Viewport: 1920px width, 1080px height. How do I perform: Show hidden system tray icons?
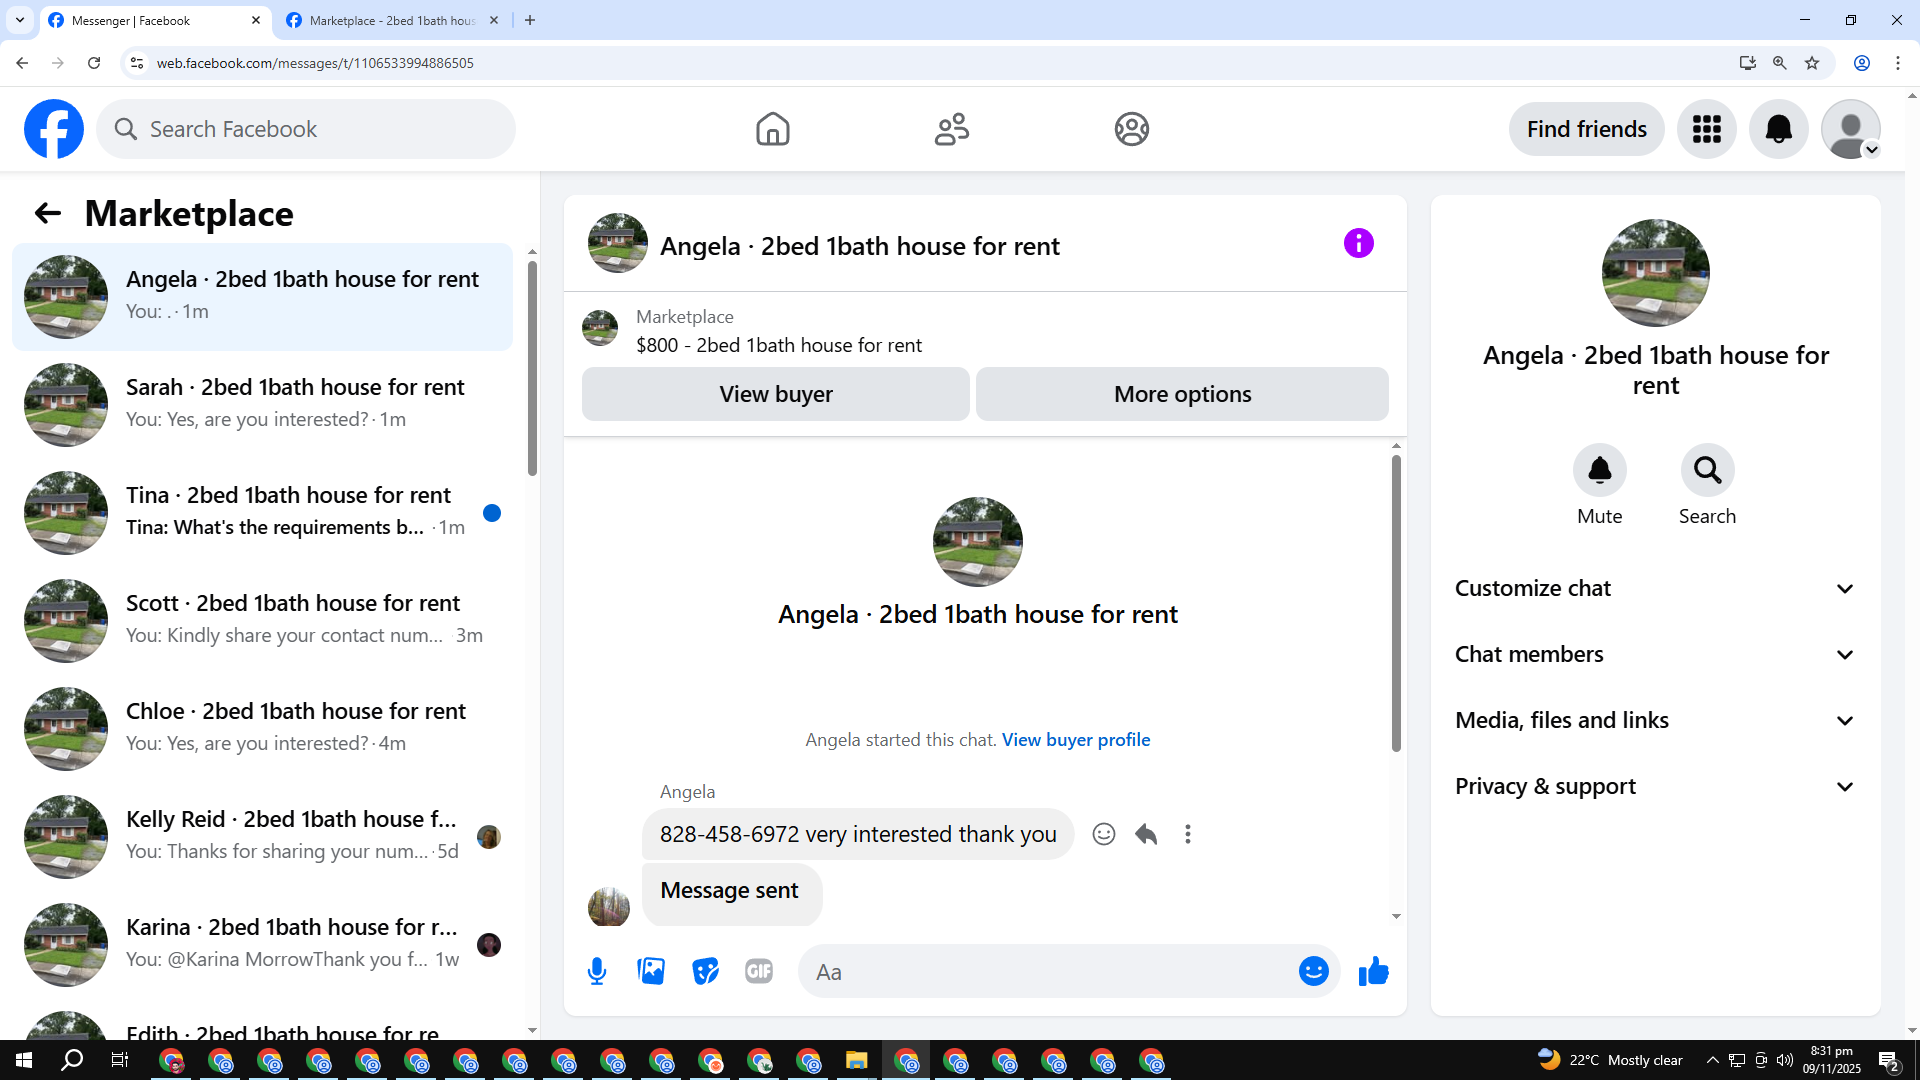1713,1060
